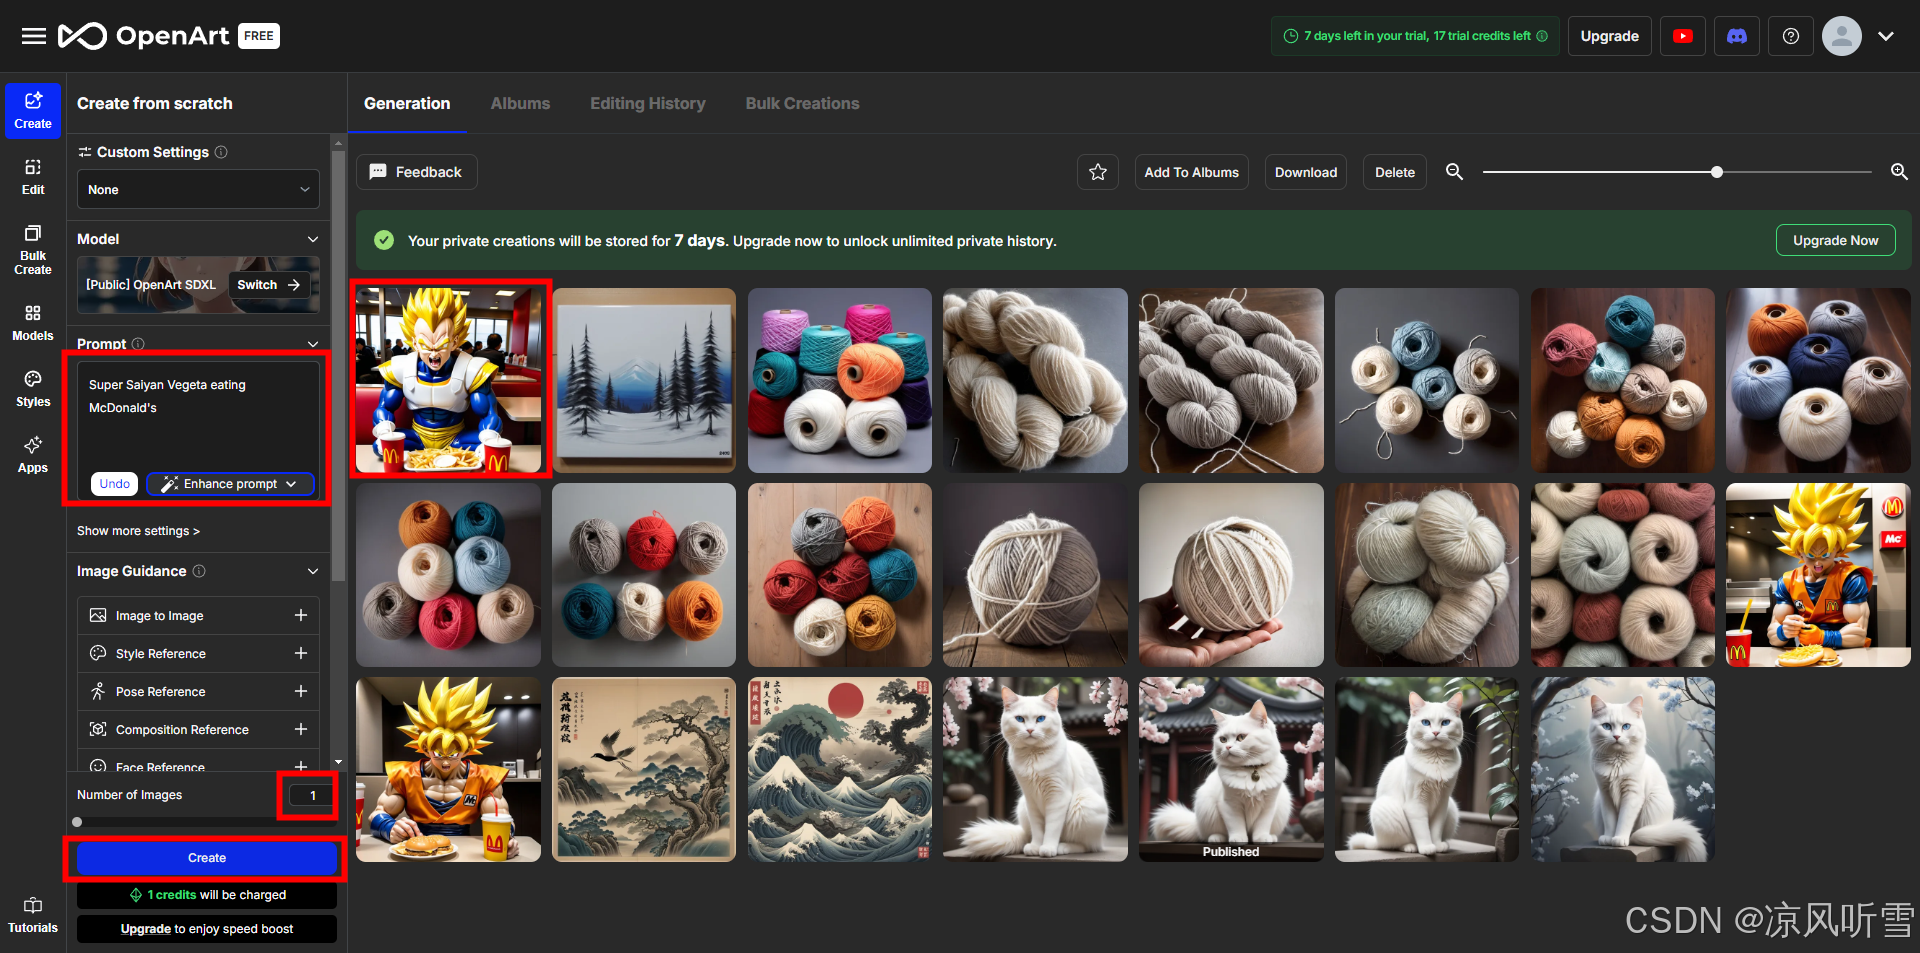Add Composition Reference plus icon
This screenshot has width=1920, height=953.
click(x=301, y=729)
